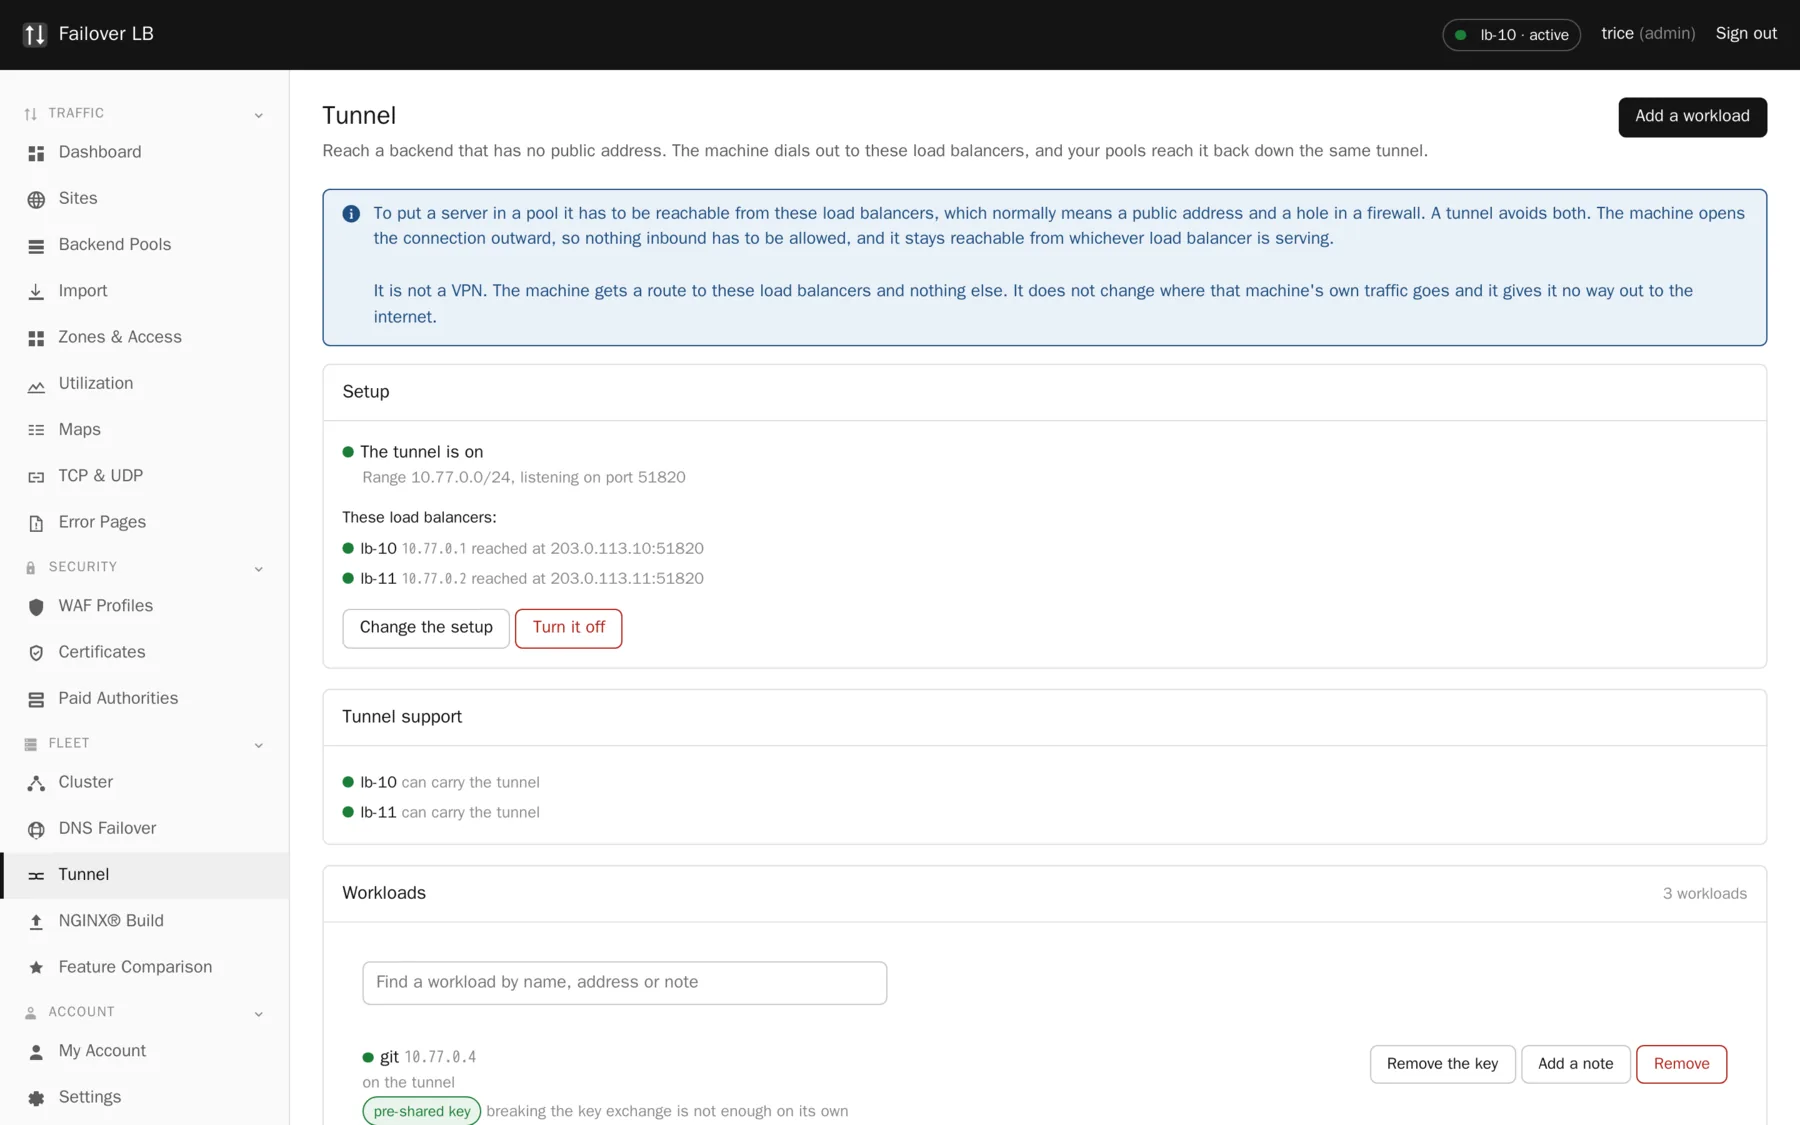The image size is (1800, 1125).
Task: Click the Error Pages document icon
Action: coord(36,523)
